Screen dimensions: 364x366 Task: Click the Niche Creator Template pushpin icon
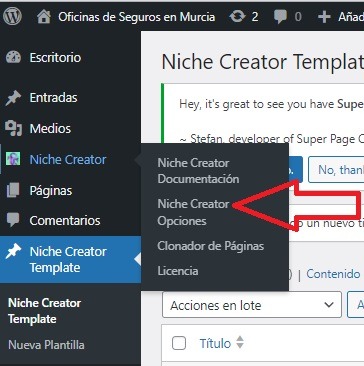pyautogui.click(x=13, y=252)
